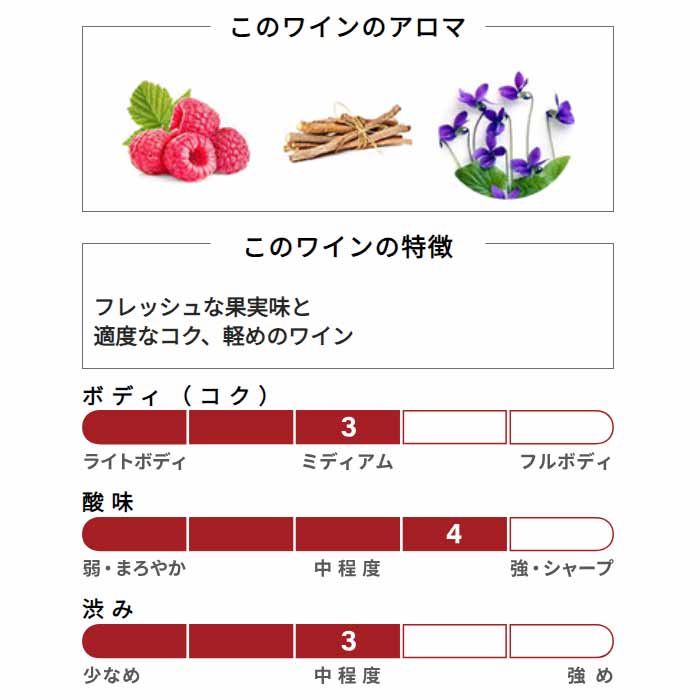Click the wine description text フレッシュな果実味と
This screenshot has height=700, width=700.
pyautogui.click(x=202, y=307)
